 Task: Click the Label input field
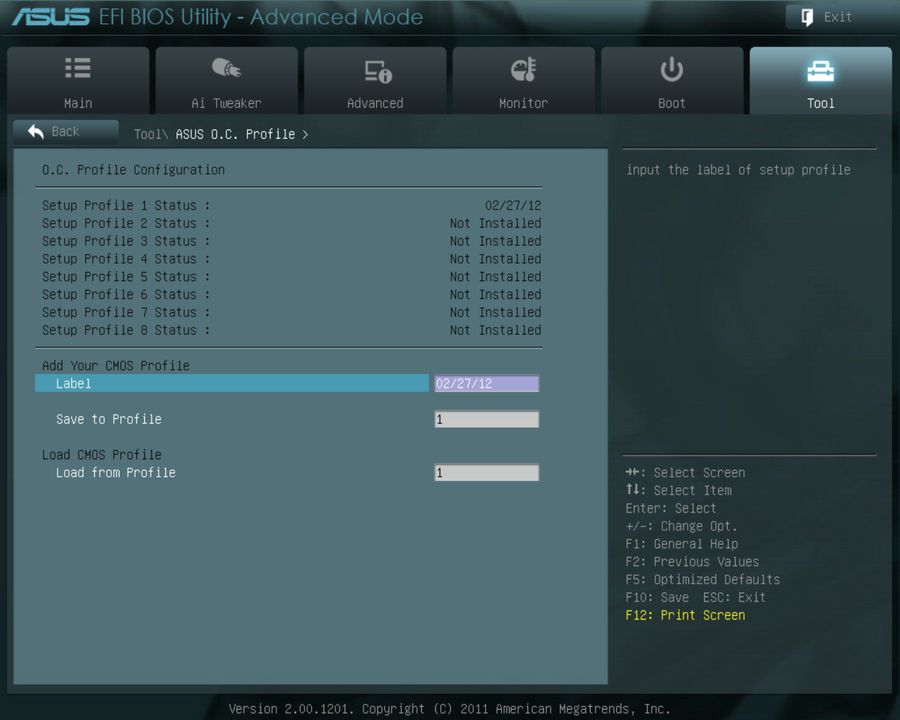click(x=232, y=383)
